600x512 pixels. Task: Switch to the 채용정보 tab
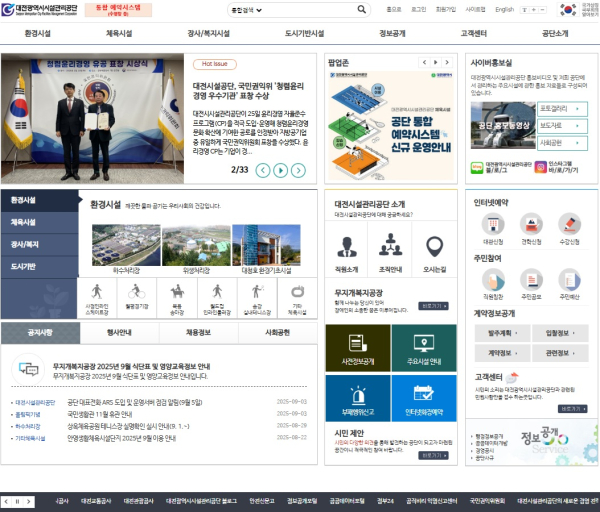point(199,333)
